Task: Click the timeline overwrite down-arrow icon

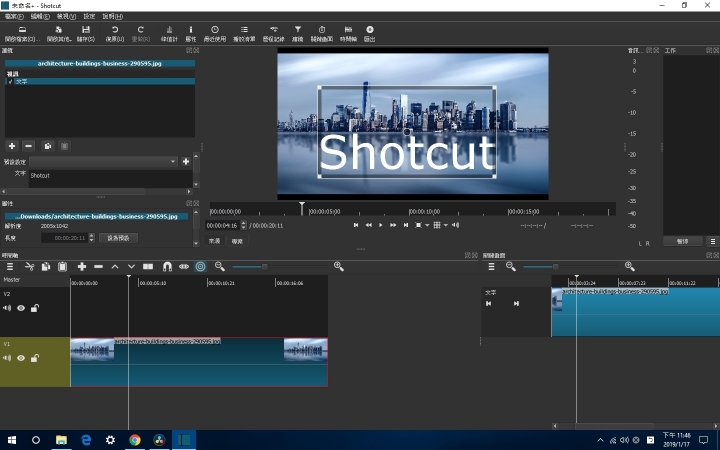Action: (x=131, y=266)
